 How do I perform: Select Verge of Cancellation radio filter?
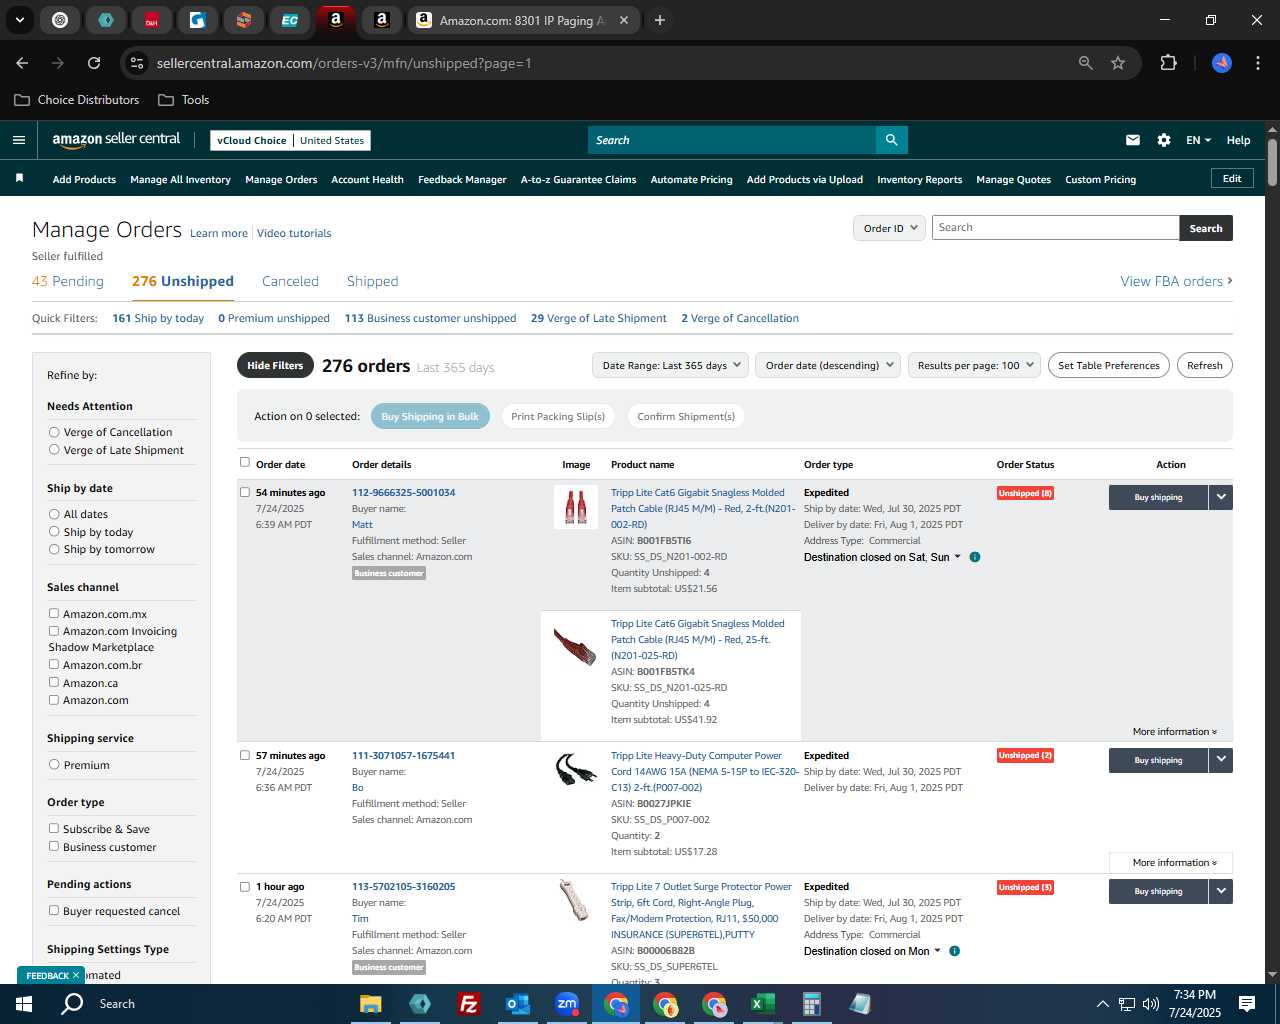point(54,432)
